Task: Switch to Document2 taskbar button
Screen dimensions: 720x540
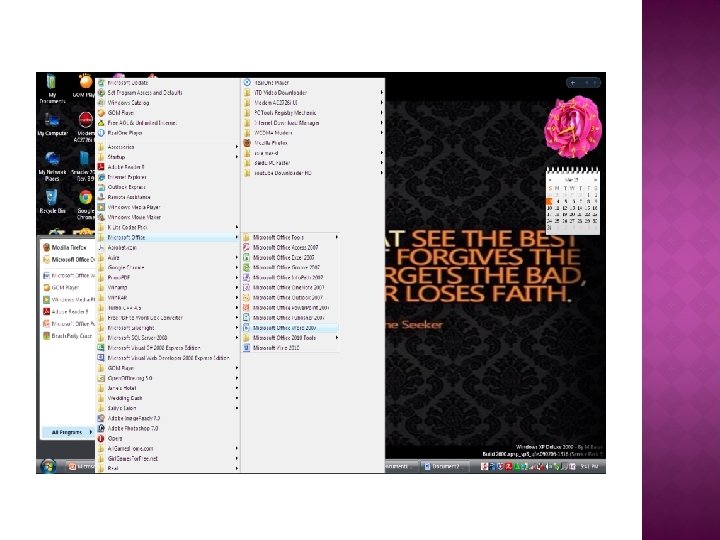Action: click(444, 467)
